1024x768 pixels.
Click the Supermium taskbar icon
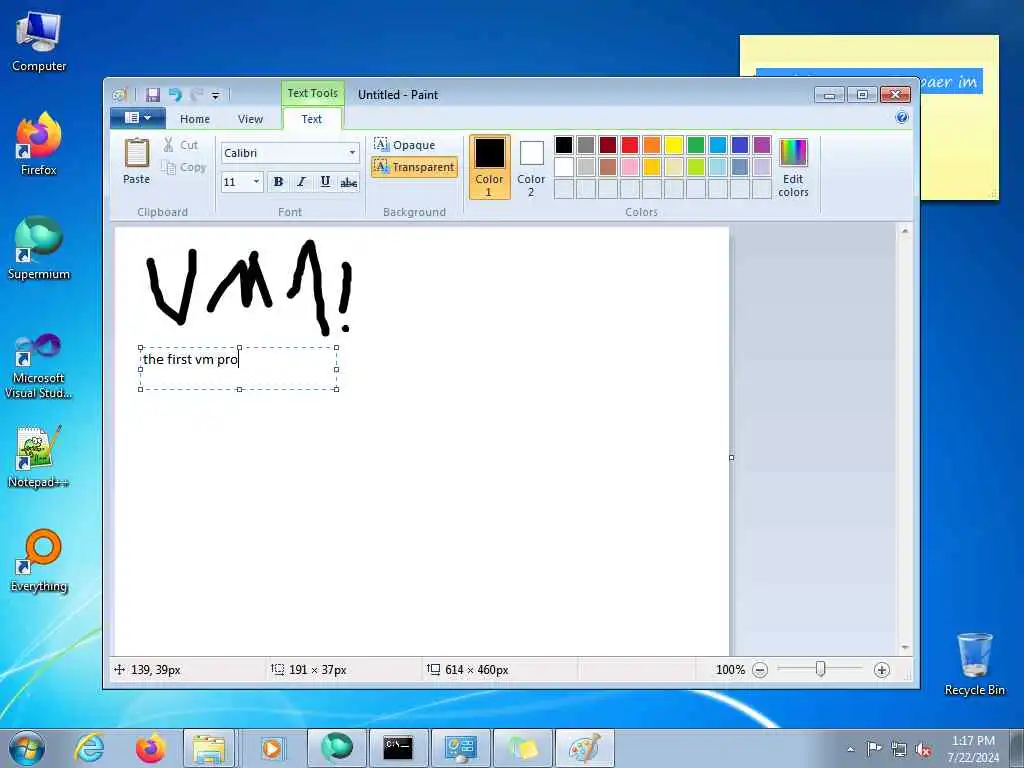[336, 748]
